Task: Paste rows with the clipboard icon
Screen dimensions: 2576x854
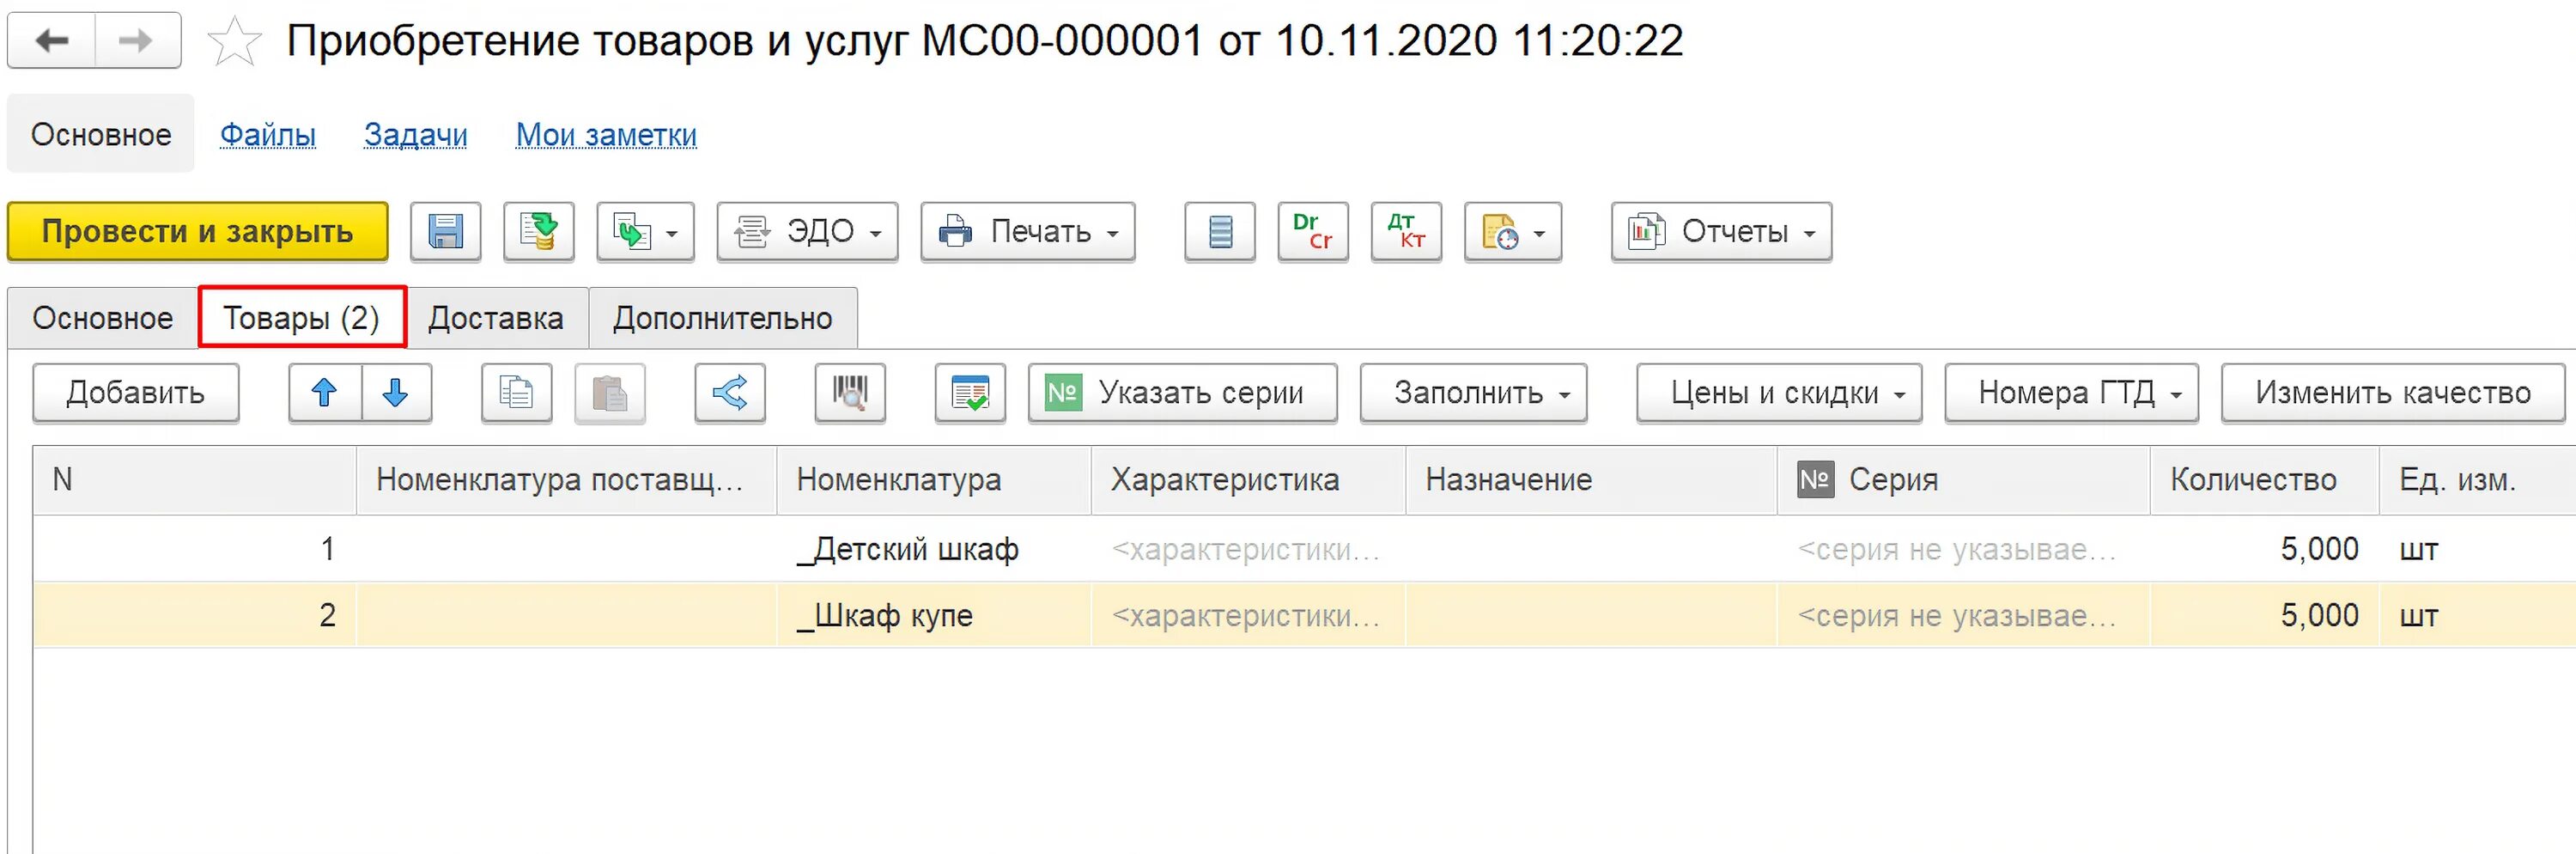Action: point(610,393)
